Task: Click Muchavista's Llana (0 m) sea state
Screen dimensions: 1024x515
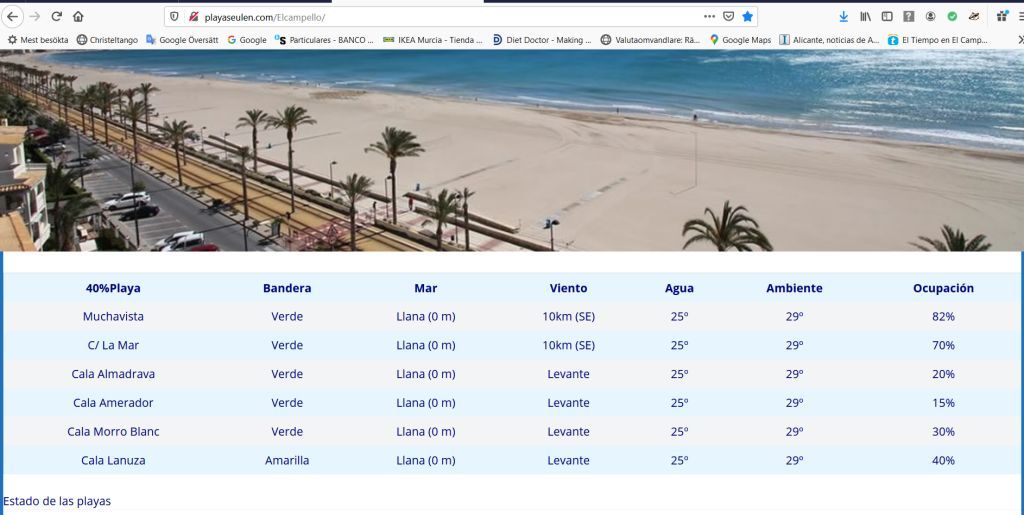Action: point(426,317)
